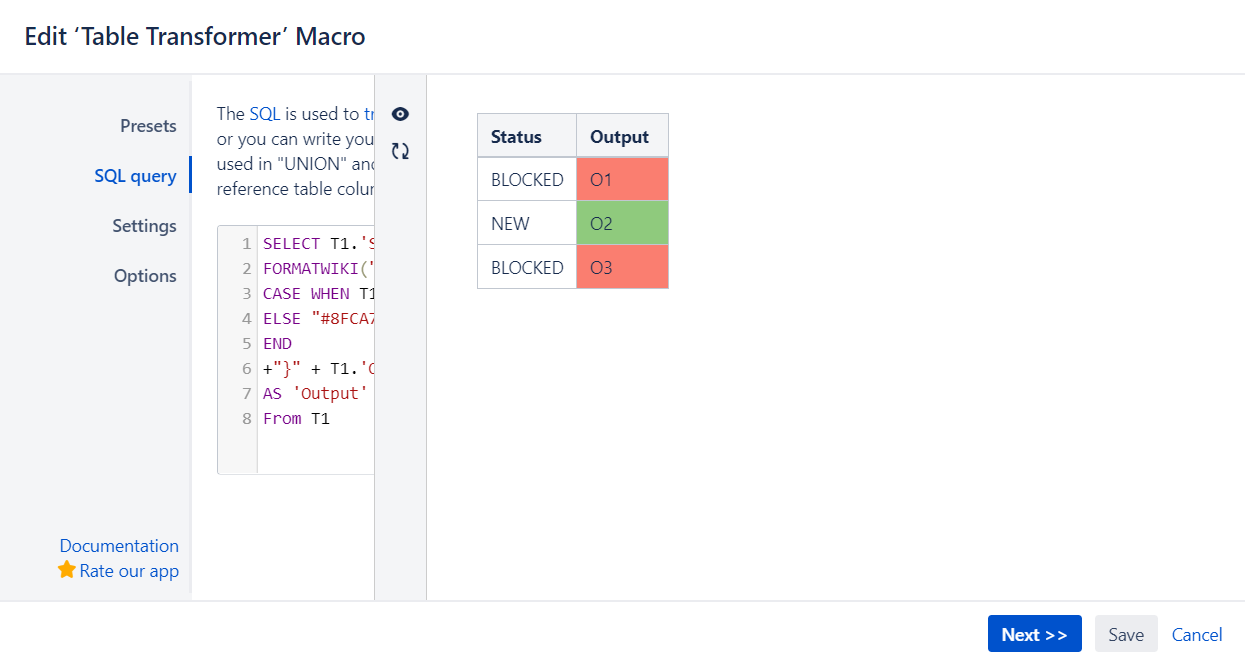This screenshot has width=1245, height=661.
Task: Cancel the macro edit dialog
Action: click(1197, 634)
